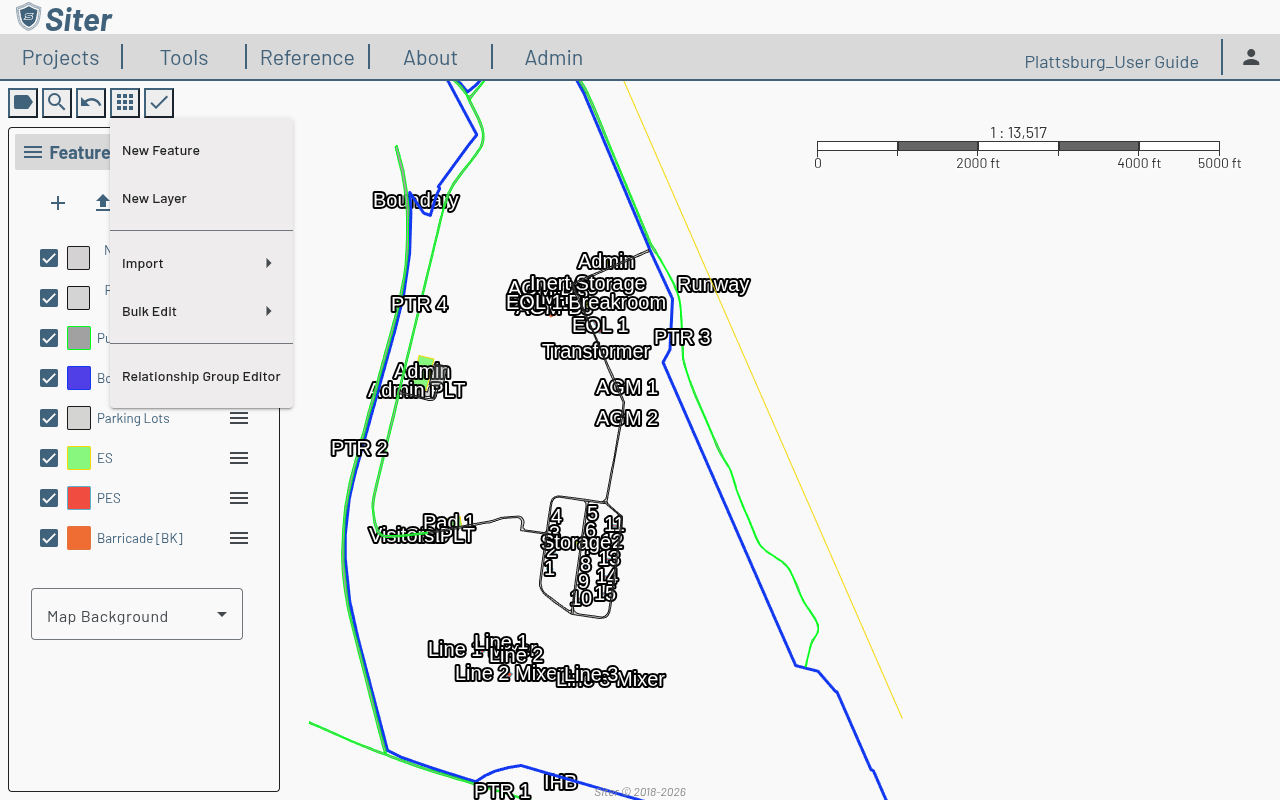Click the red PES color swatch
This screenshot has height=800, width=1280.
[79, 498]
